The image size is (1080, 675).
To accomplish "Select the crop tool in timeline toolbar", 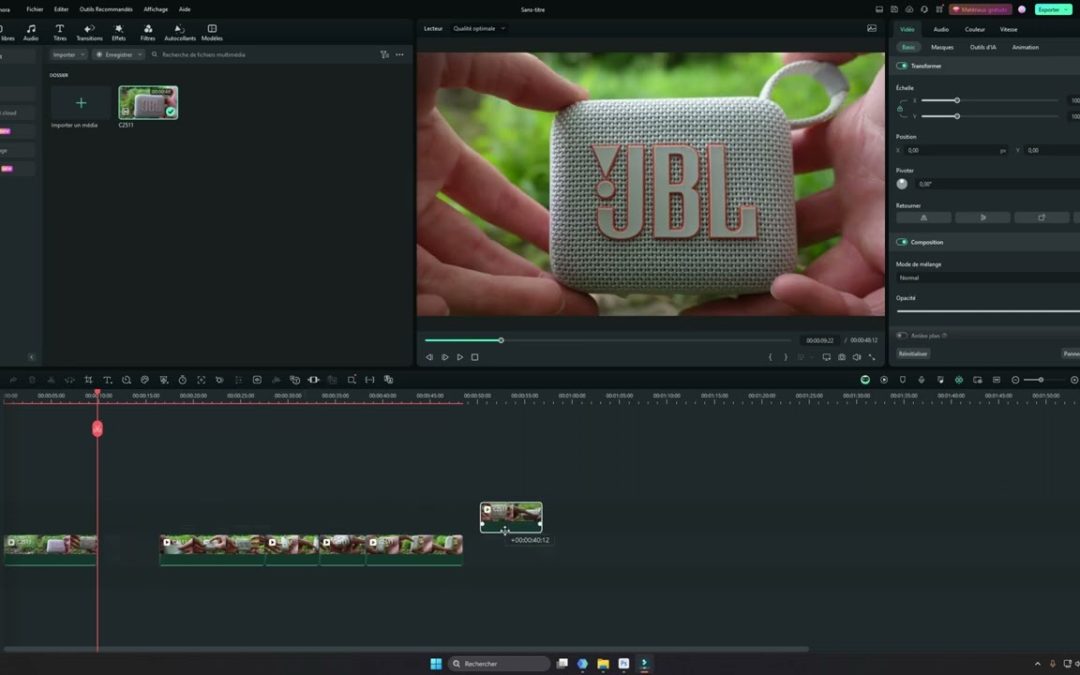I will point(88,380).
